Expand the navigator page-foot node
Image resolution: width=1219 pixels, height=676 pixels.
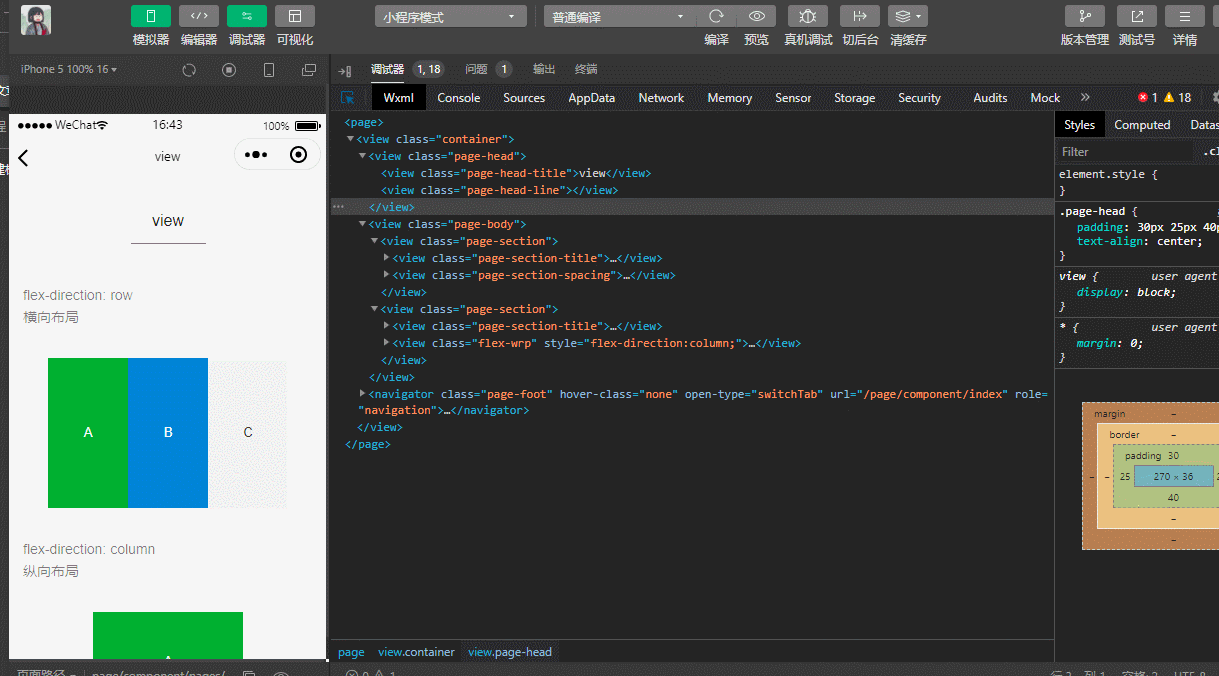point(362,394)
